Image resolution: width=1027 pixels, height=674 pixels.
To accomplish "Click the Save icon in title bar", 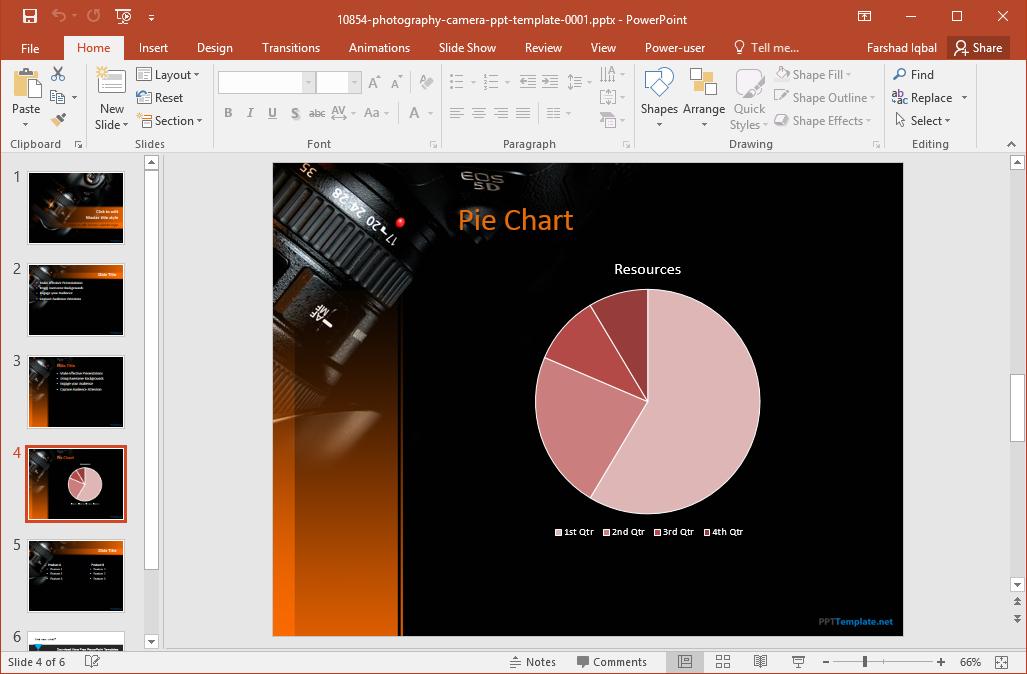I will click(x=29, y=16).
